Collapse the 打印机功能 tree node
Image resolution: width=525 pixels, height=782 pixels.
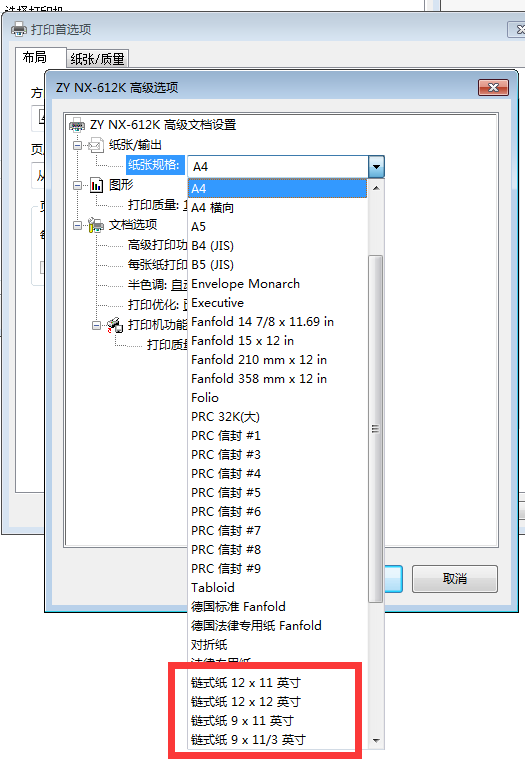(x=96, y=325)
